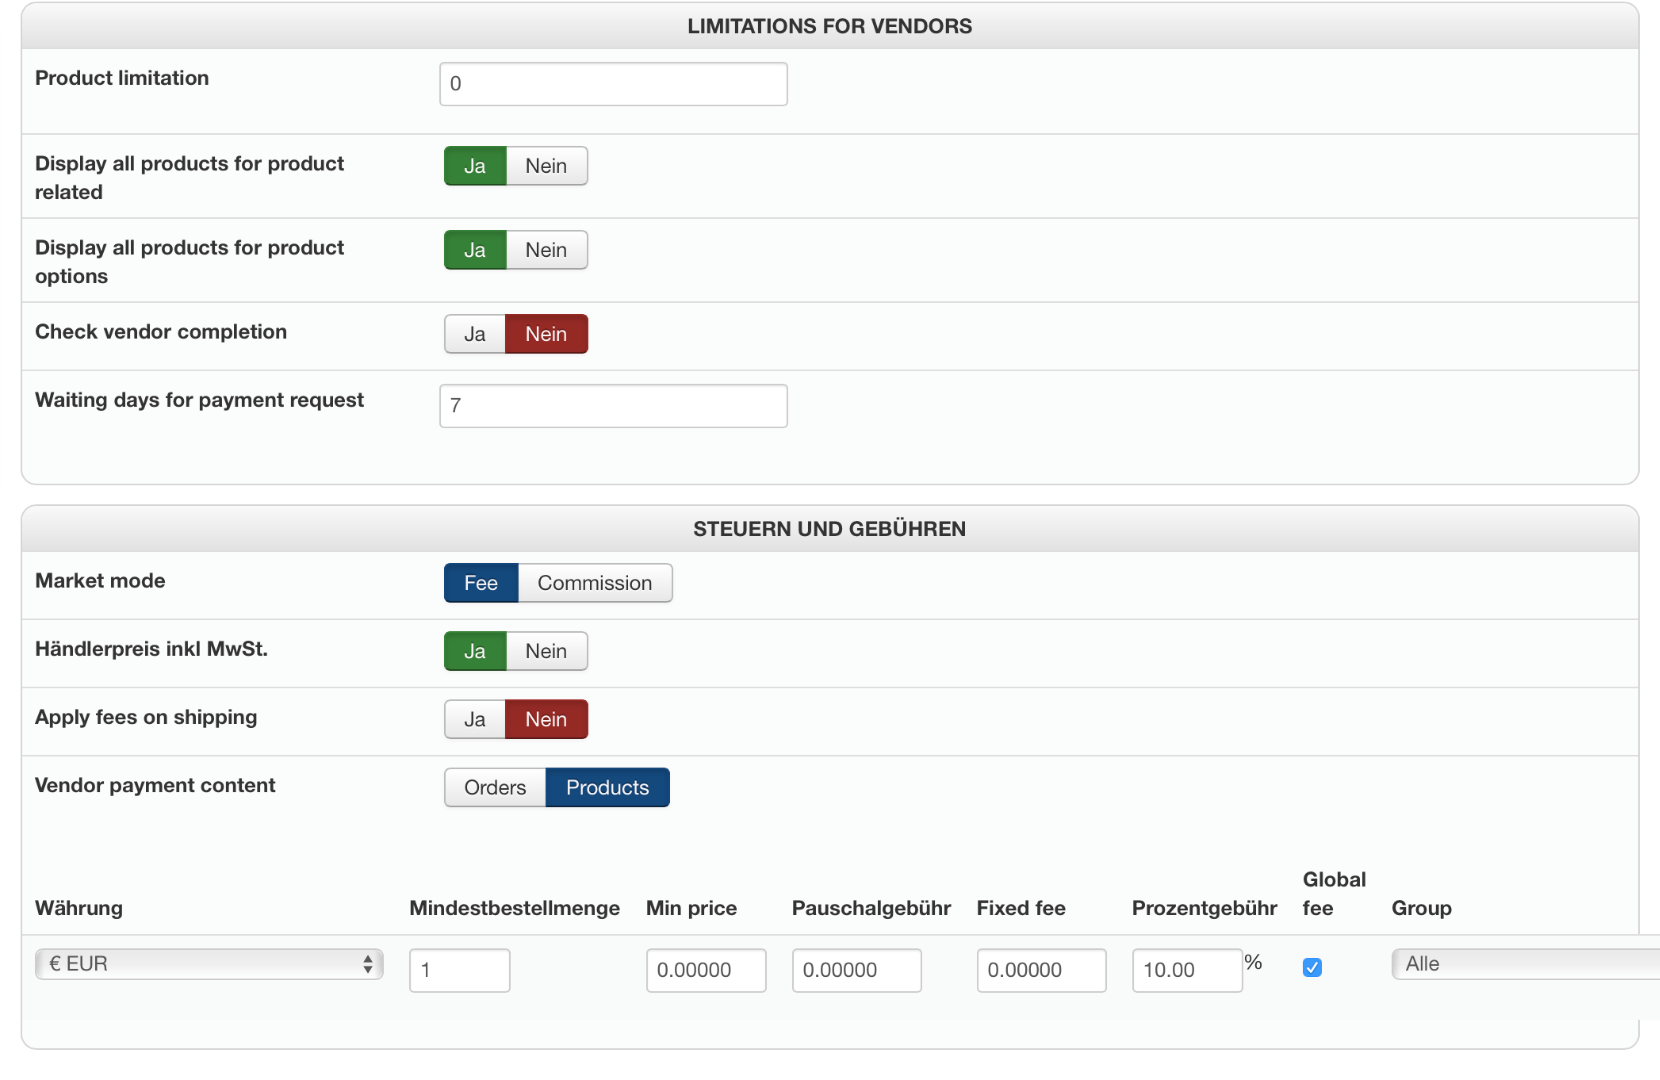1660x1080 pixels.
Task: Open the EUR currency dropdown
Action: pyautogui.click(x=209, y=964)
